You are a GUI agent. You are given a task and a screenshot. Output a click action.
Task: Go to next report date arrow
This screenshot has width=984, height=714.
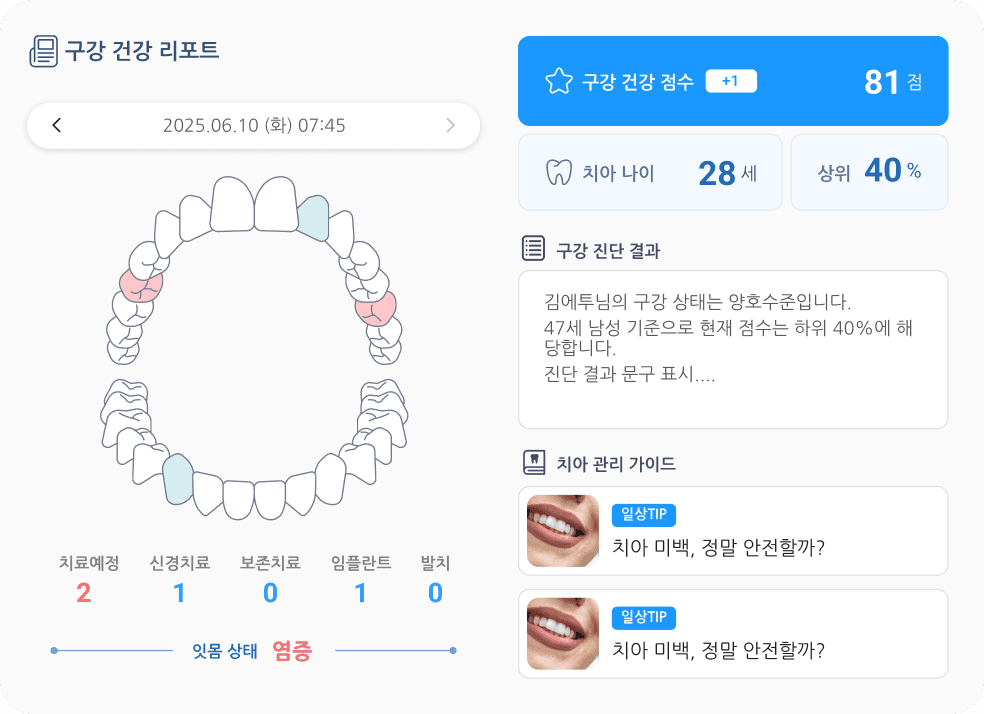point(450,125)
